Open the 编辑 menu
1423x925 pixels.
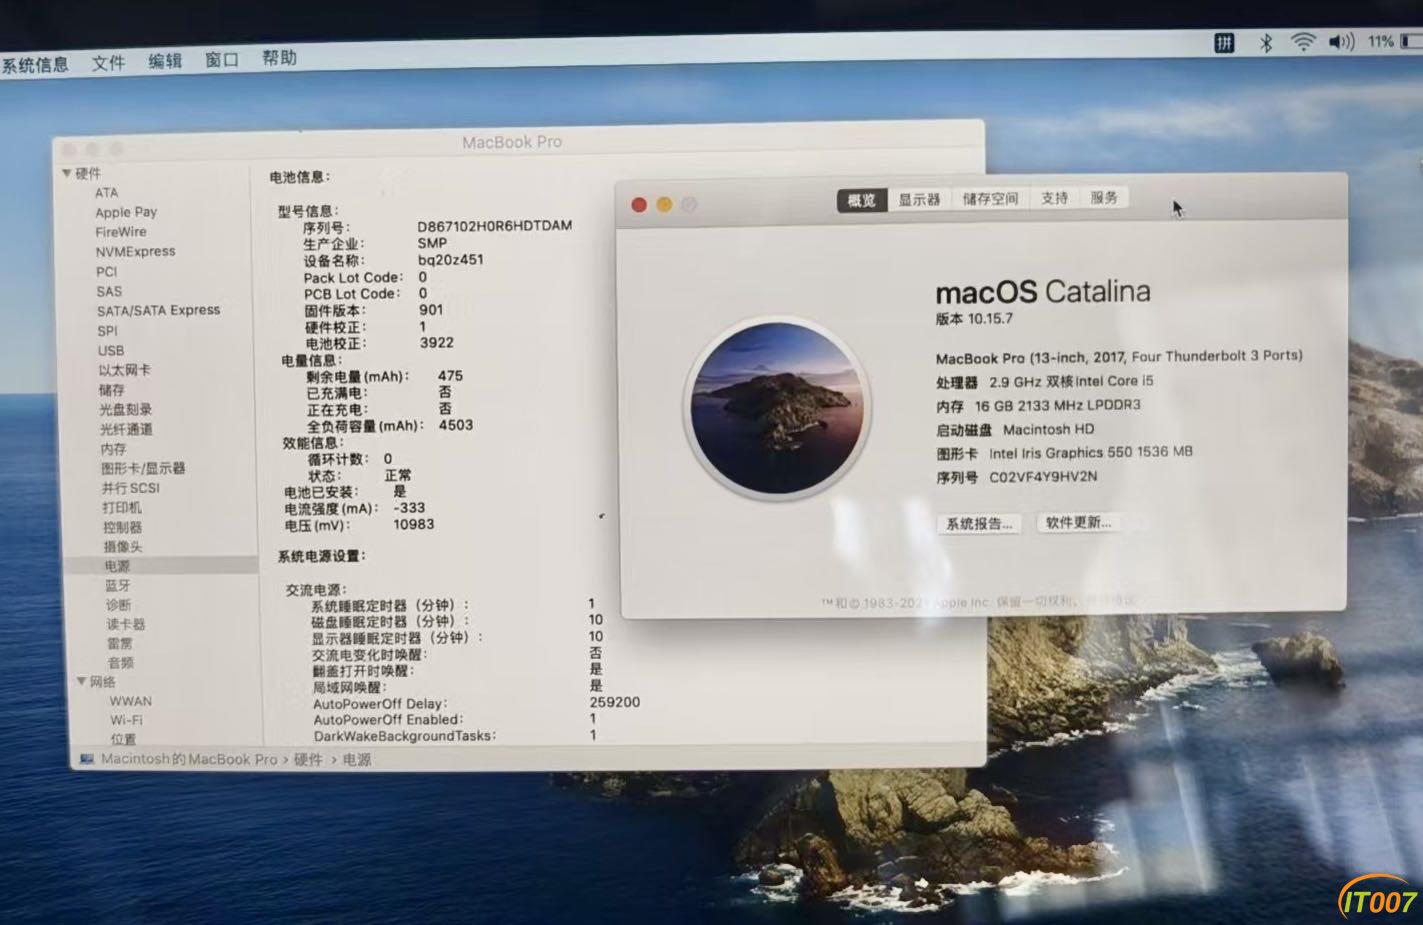[165, 61]
